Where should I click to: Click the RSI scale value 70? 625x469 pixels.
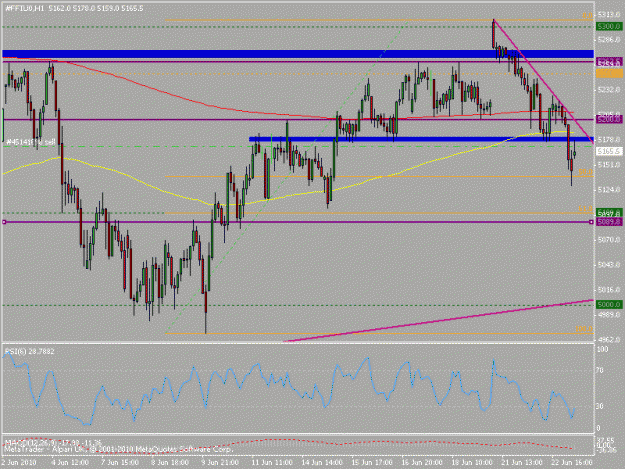tap(601, 371)
